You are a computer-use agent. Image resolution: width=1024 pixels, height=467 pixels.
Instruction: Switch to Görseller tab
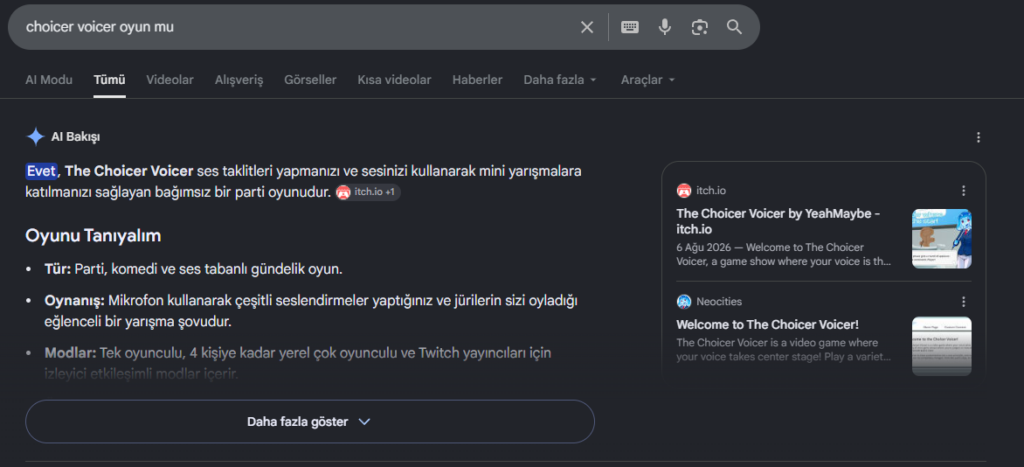pyautogui.click(x=310, y=80)
